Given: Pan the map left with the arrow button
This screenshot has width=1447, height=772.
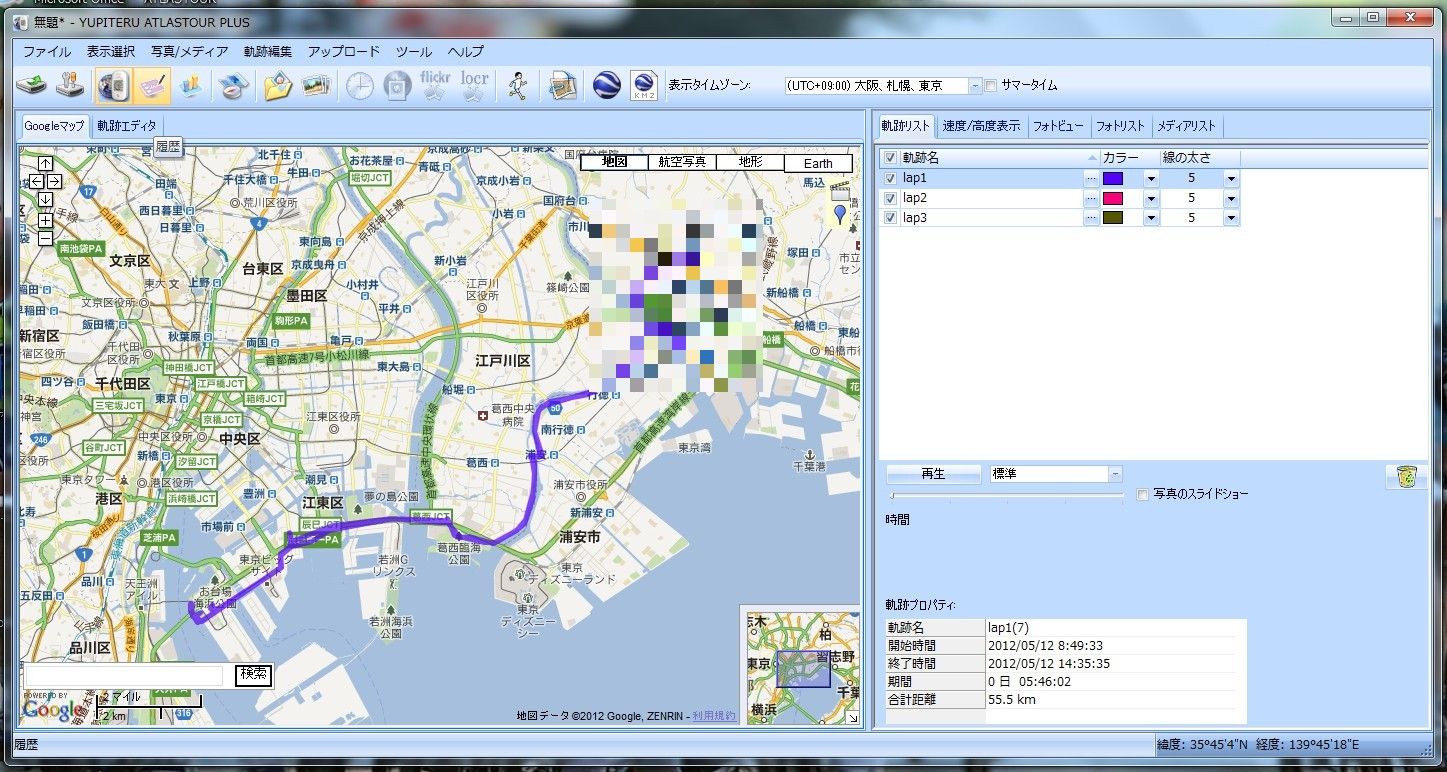Looking at the screenshot, I should [x=36, y=181].
